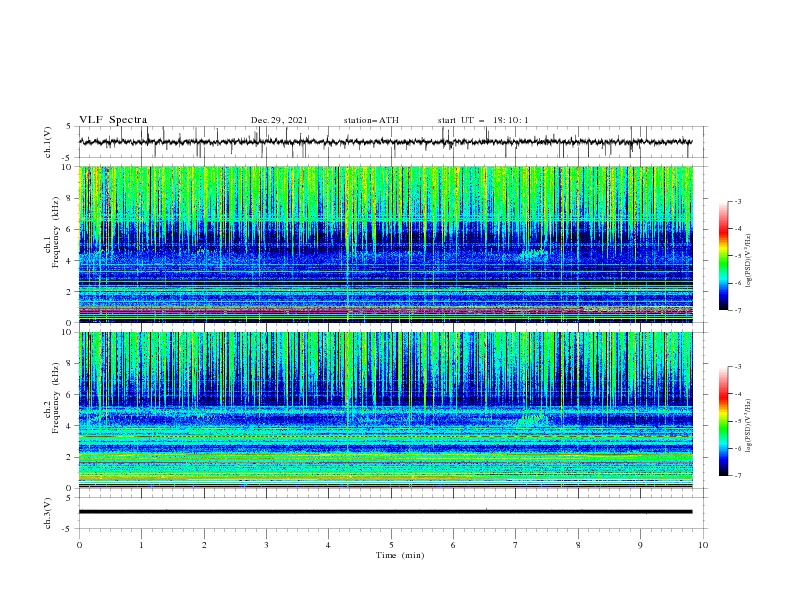Click the time axis tick label '1'
The image size is (792, 612).
(x=141, y=545)
